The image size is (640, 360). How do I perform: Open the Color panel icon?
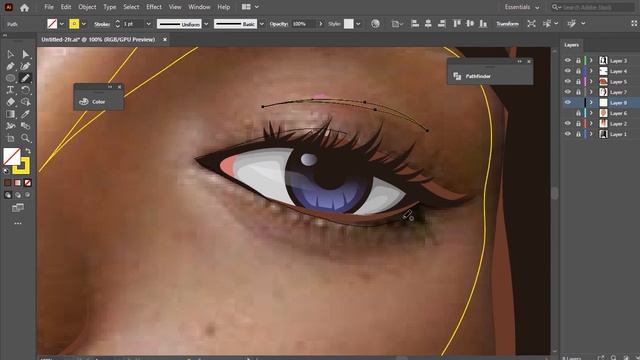(x=84, y=102)
